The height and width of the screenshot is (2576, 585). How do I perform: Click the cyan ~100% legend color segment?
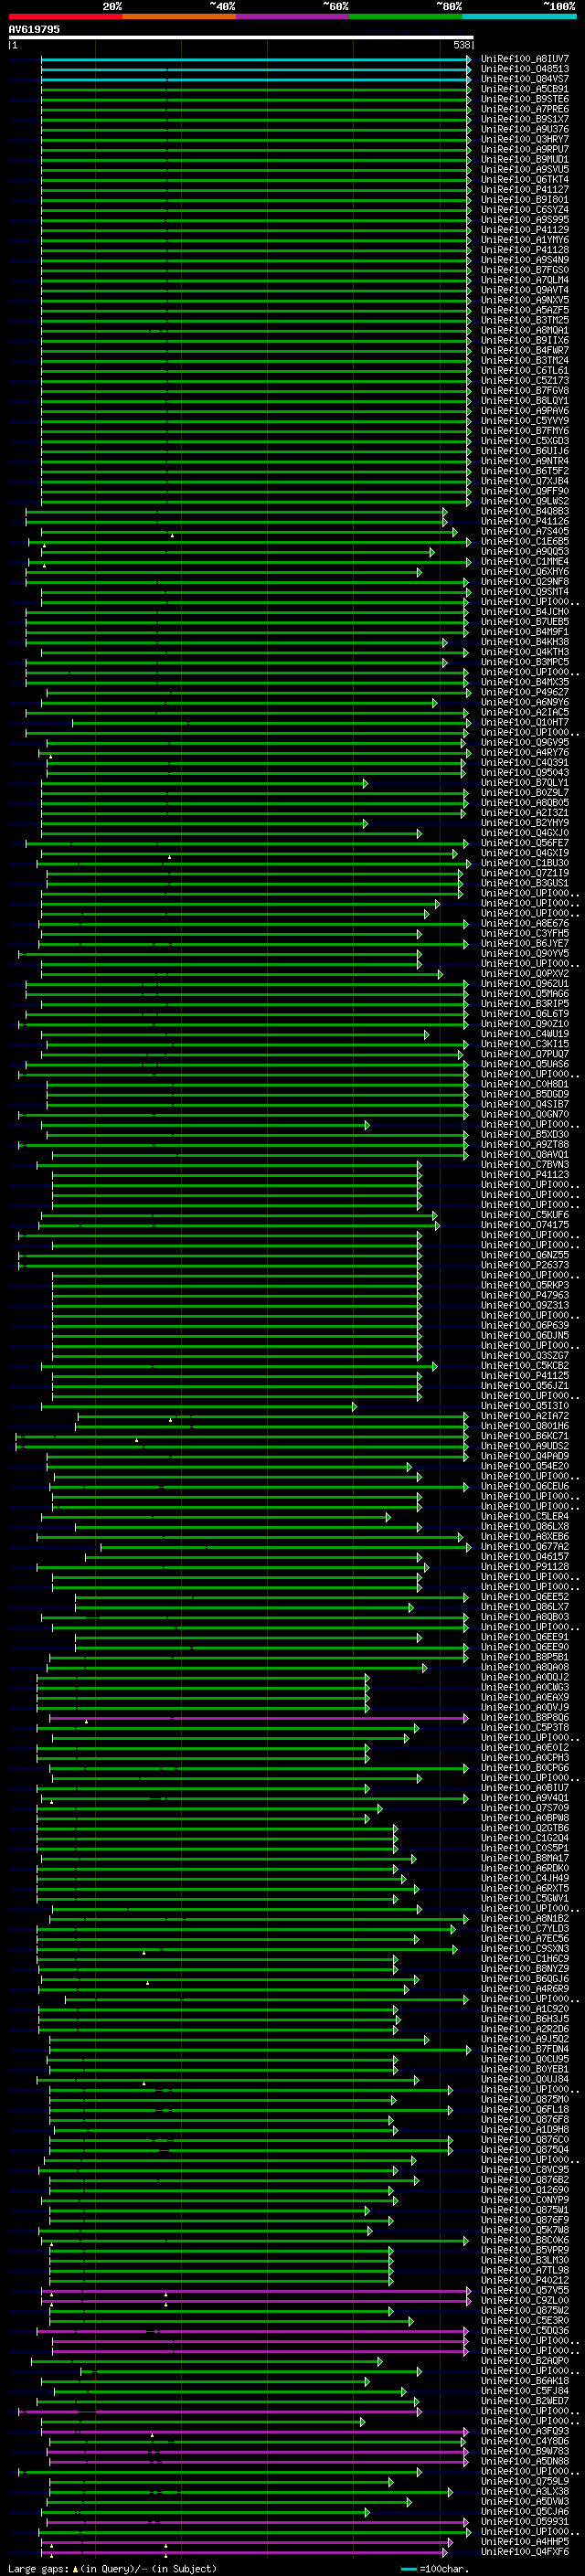coord(520,16)
